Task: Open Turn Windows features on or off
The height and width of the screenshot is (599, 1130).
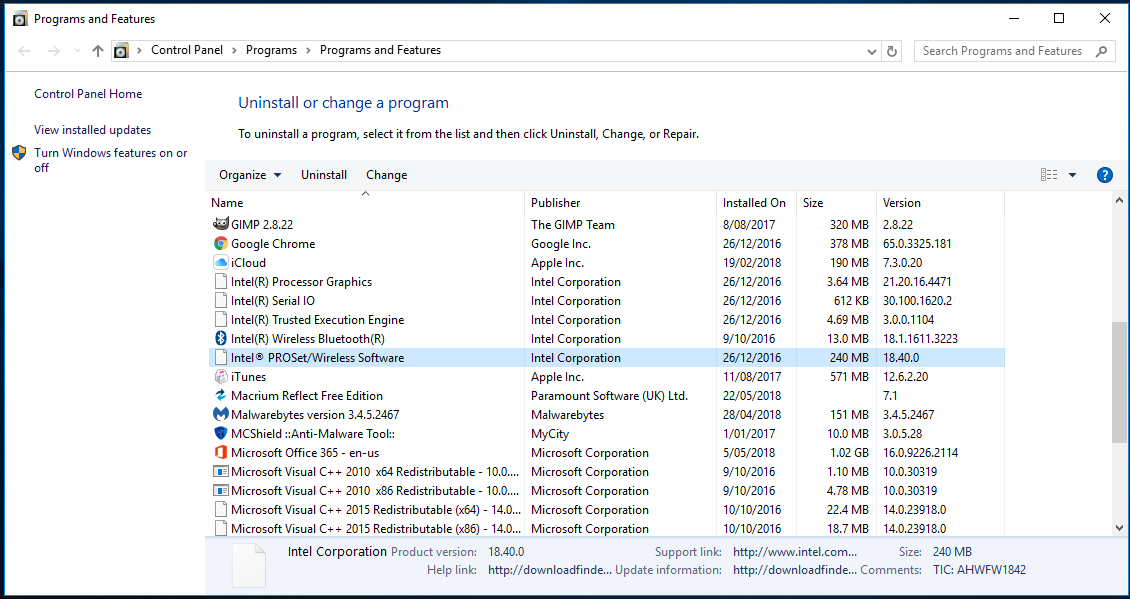Action: 110,160
